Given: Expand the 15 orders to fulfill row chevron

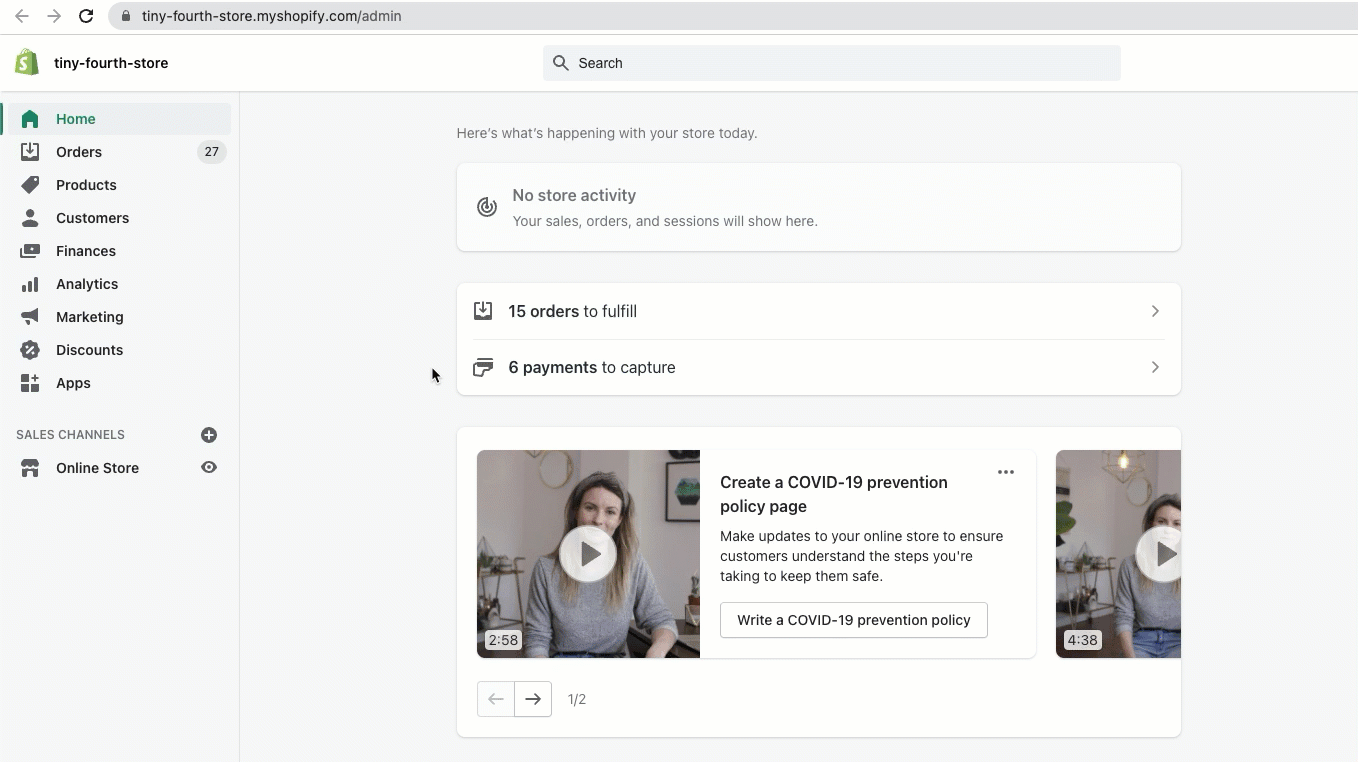Looking at the screenshot, I should pos(1155,311).
